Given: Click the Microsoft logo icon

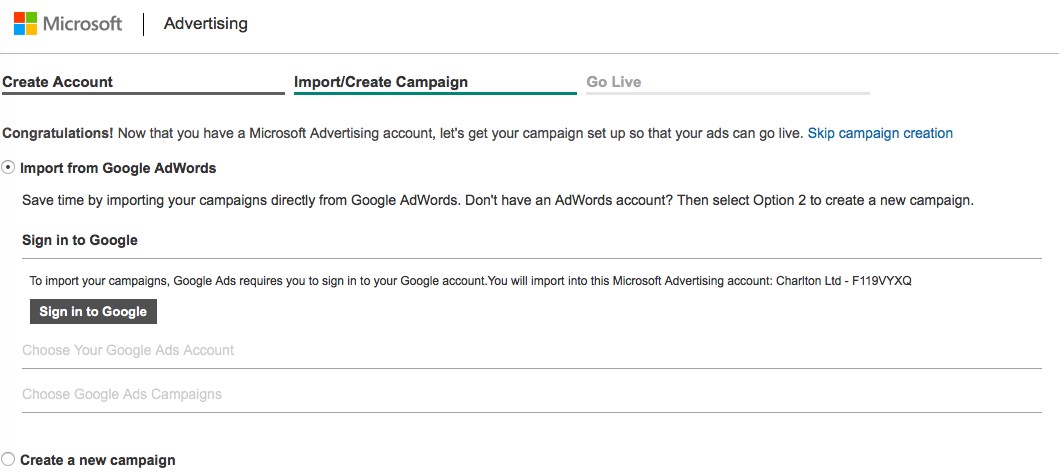Looking at the screenshot, I should coord(25,24).
